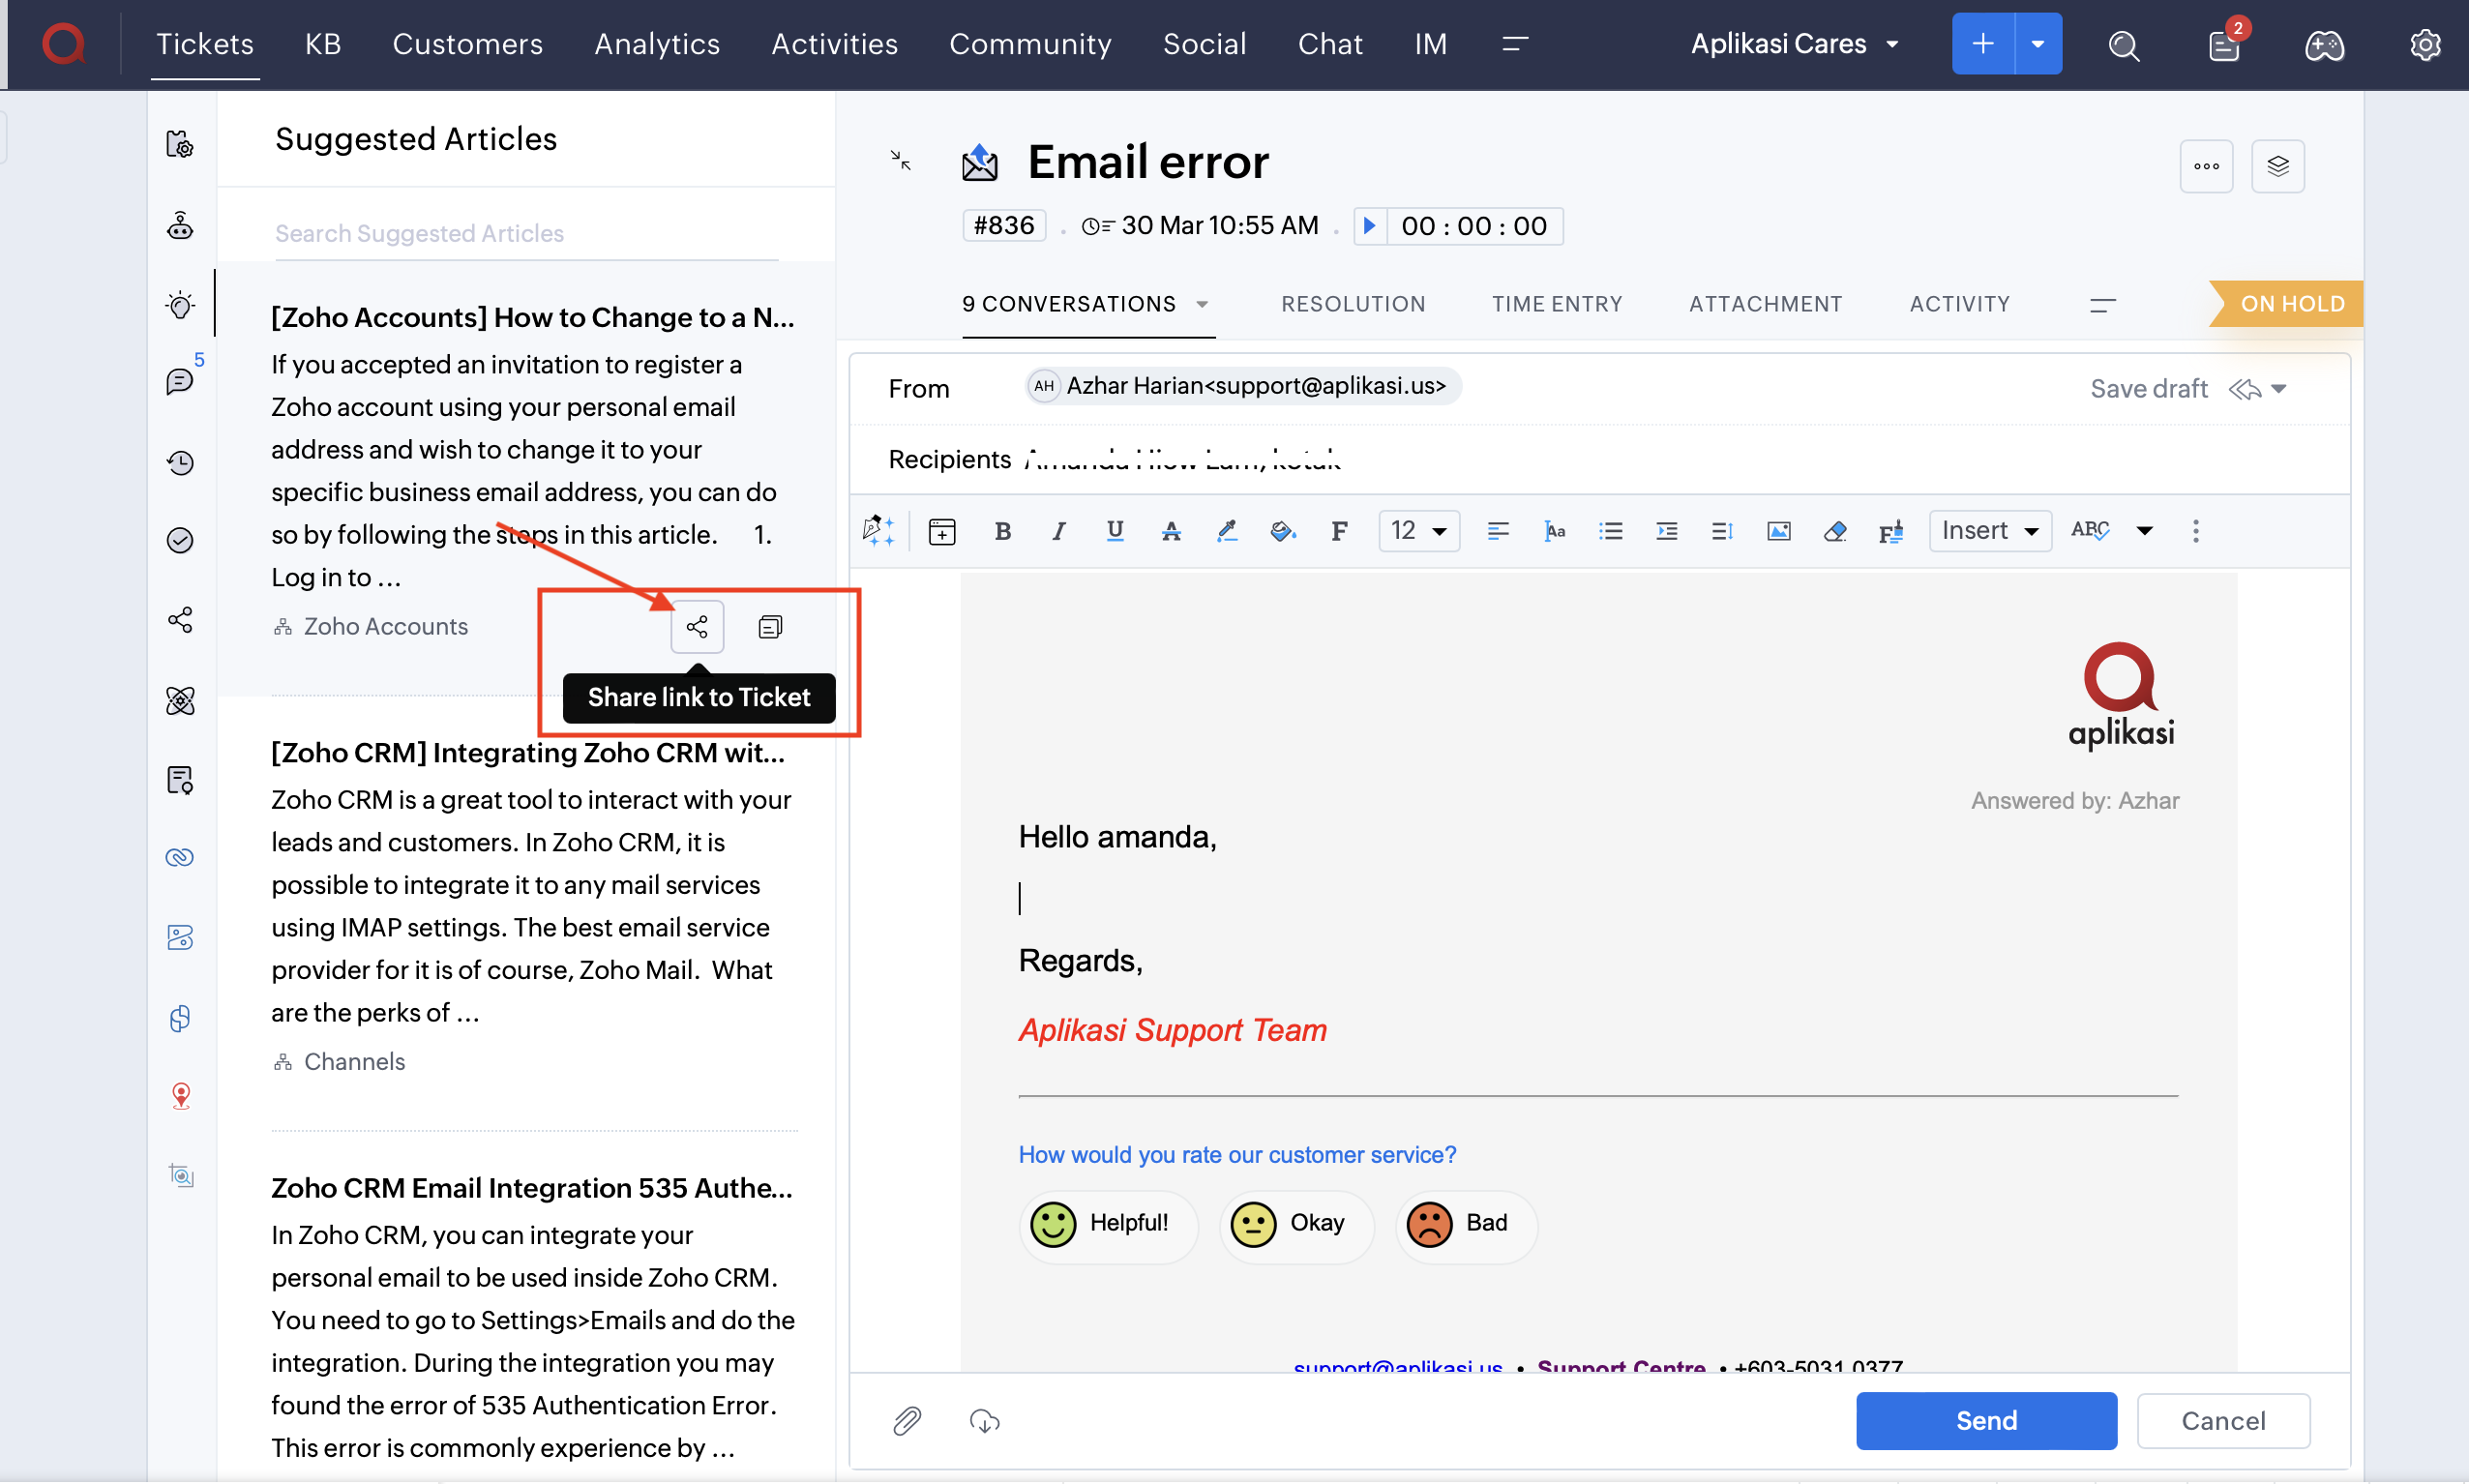
Task: Click the attach file paperclip icon
Action: [x=906, y=1421]
